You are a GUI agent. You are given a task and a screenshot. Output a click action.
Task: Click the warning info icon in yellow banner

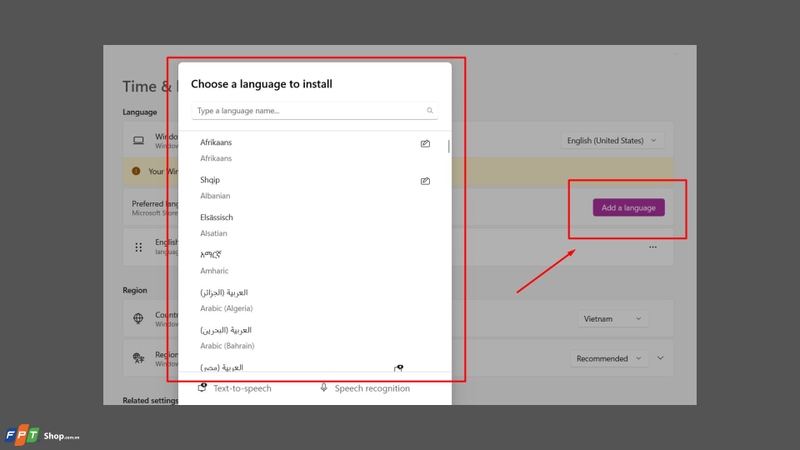click(x=136, y=171)
